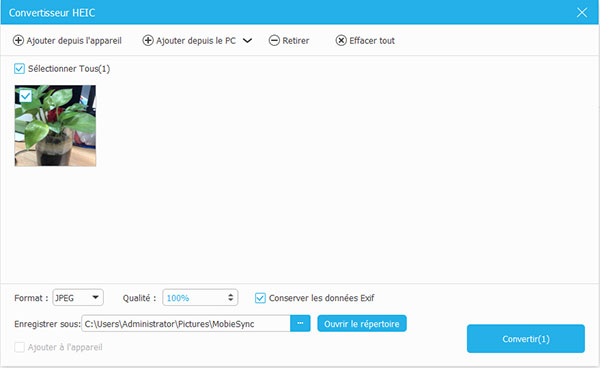600x368 pixels.
Task: Click the Qualité 100% stepper arrows
Action: tap(230, 298)
